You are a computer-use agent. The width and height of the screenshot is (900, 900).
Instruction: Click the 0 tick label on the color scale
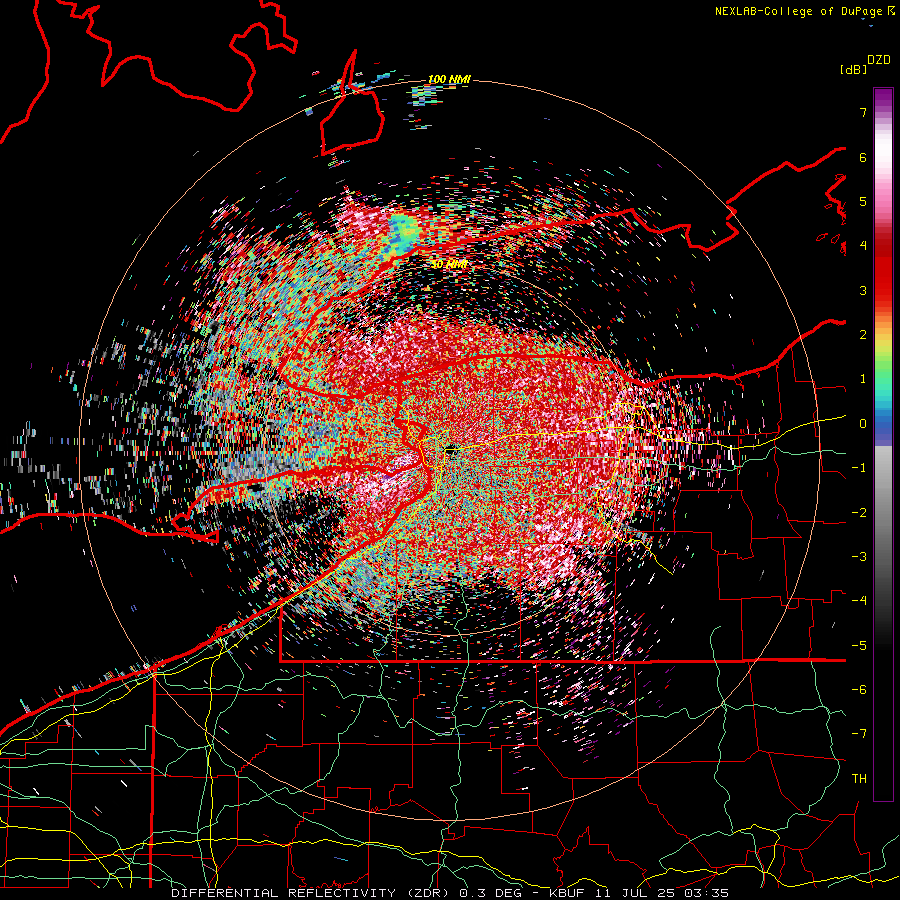(863, 424)
